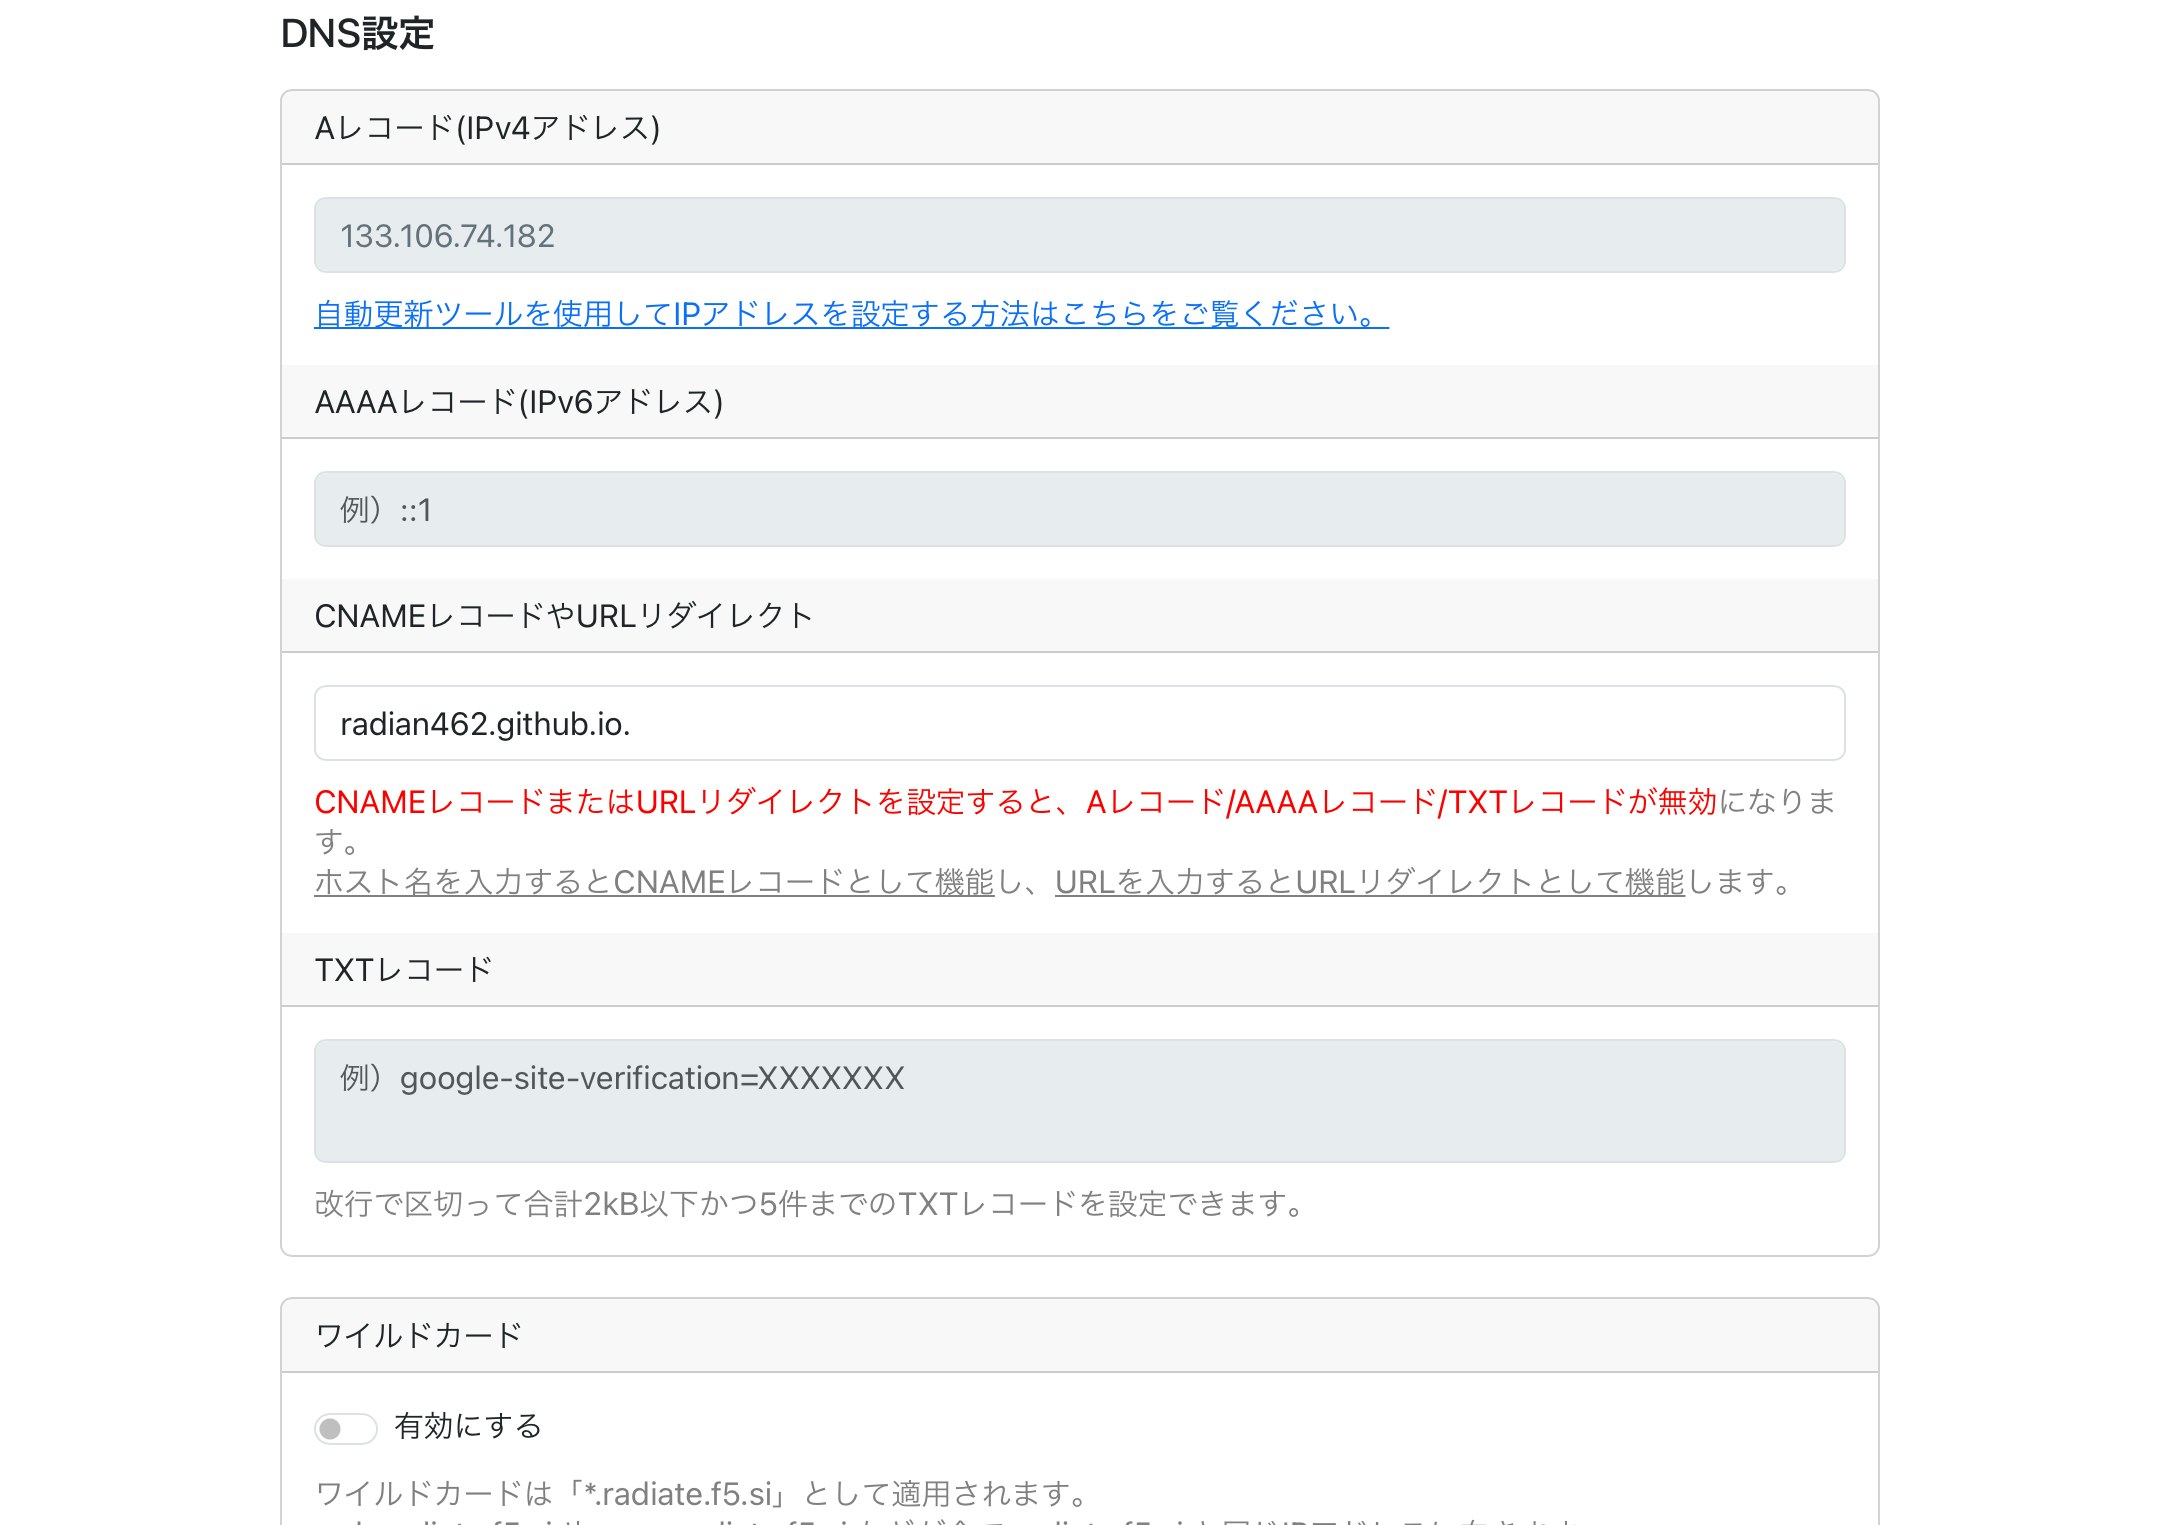The height and width of the screenshot is (1525, 2160).
Task: Click the ワイルドカード section header
Action: pyautogui.click(x=418, y=1334)
